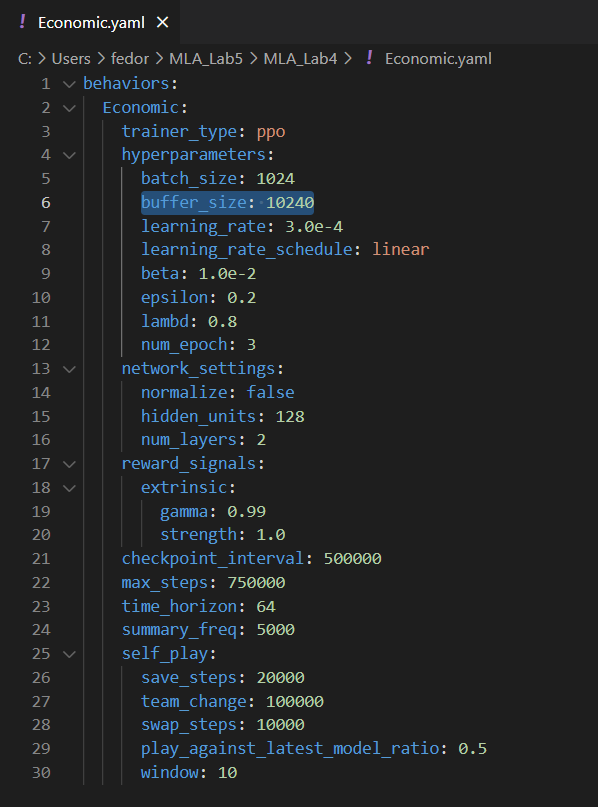598x807 pixels.
Task: Click the time_horizon value 64
Action: click(266, 607)
